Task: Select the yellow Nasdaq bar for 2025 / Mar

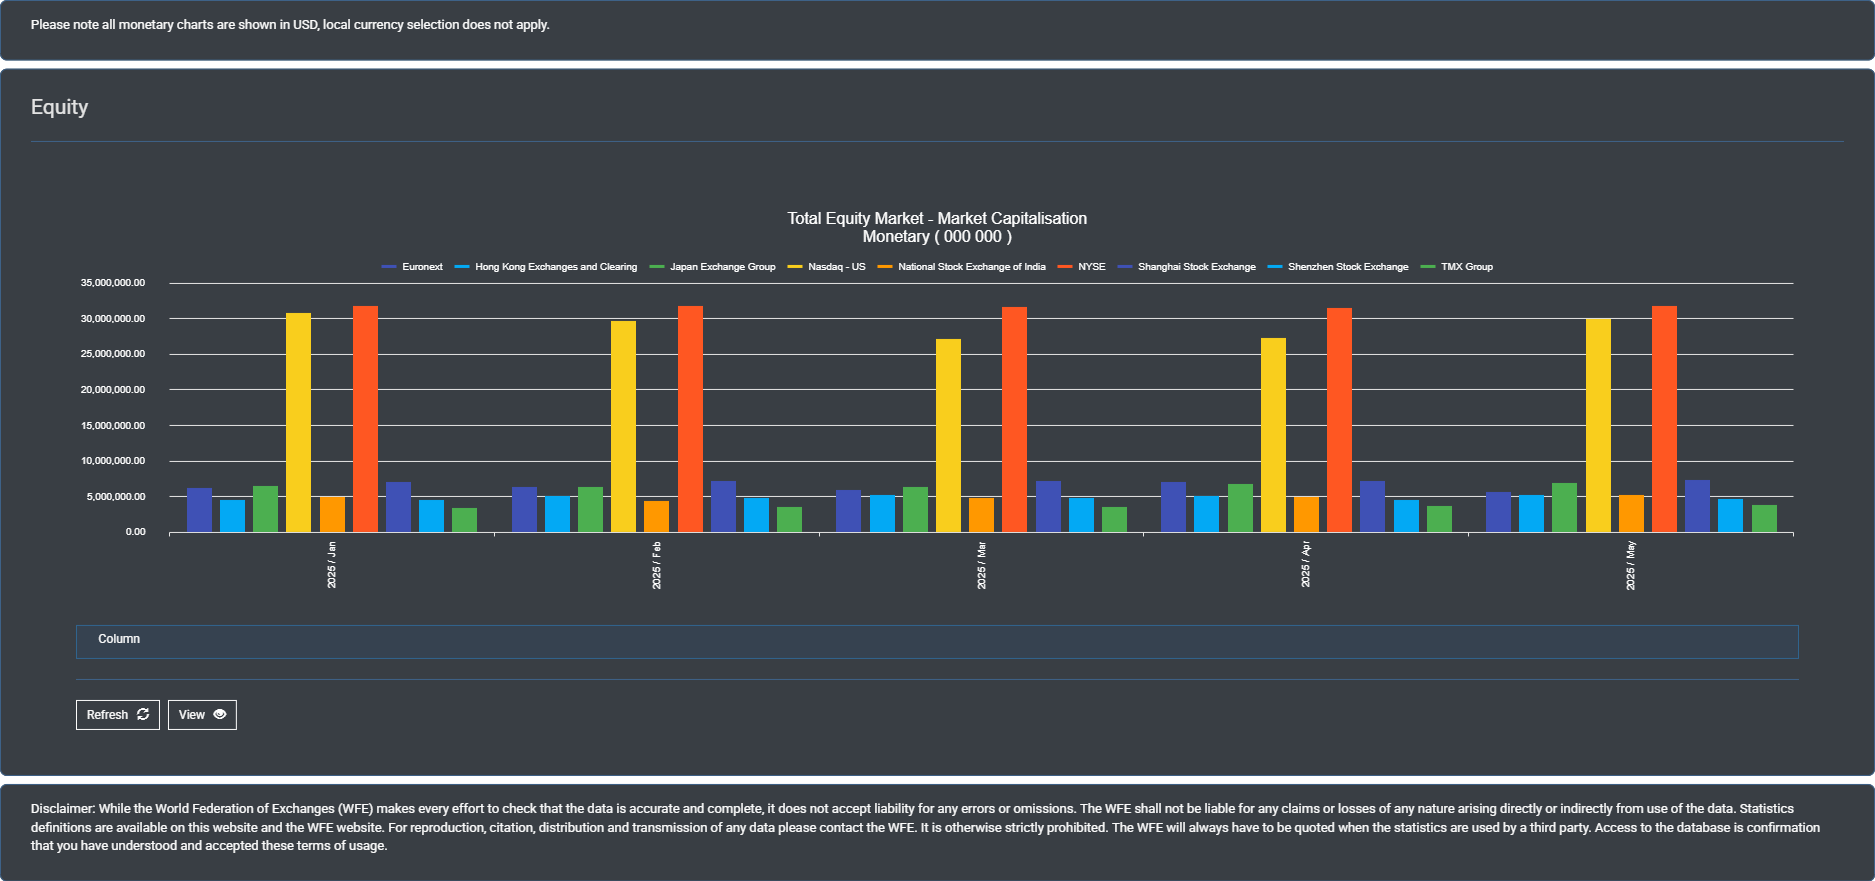Action: pos(948,436)
